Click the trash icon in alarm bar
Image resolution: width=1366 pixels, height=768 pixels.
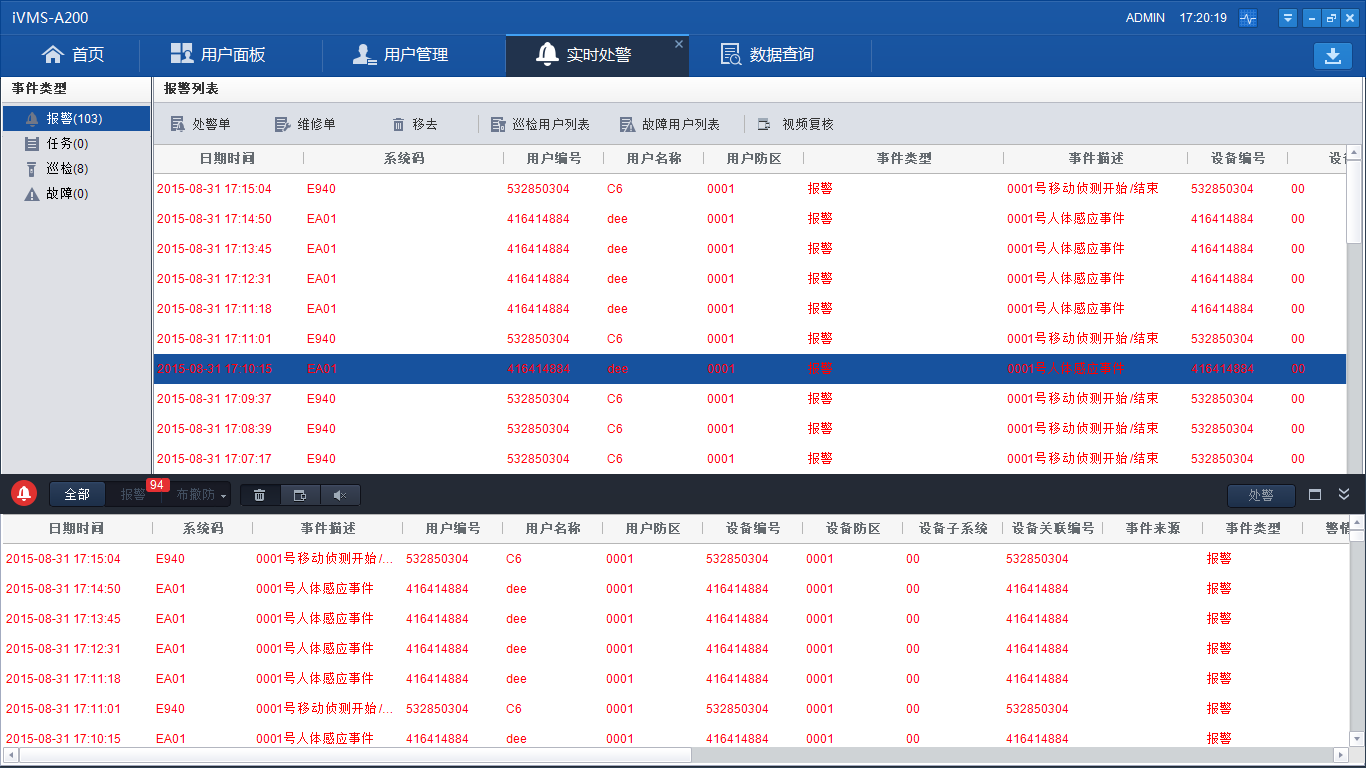point(260,495)
